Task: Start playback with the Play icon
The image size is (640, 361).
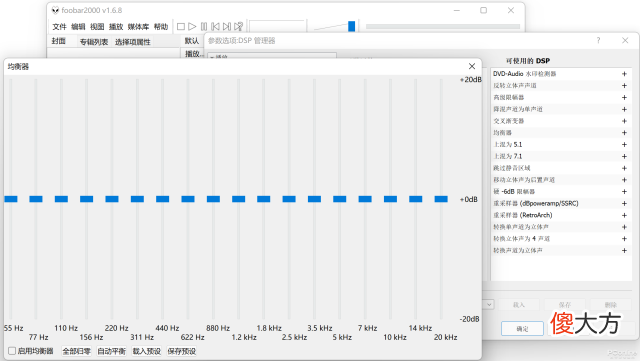Action: [192, 27]
